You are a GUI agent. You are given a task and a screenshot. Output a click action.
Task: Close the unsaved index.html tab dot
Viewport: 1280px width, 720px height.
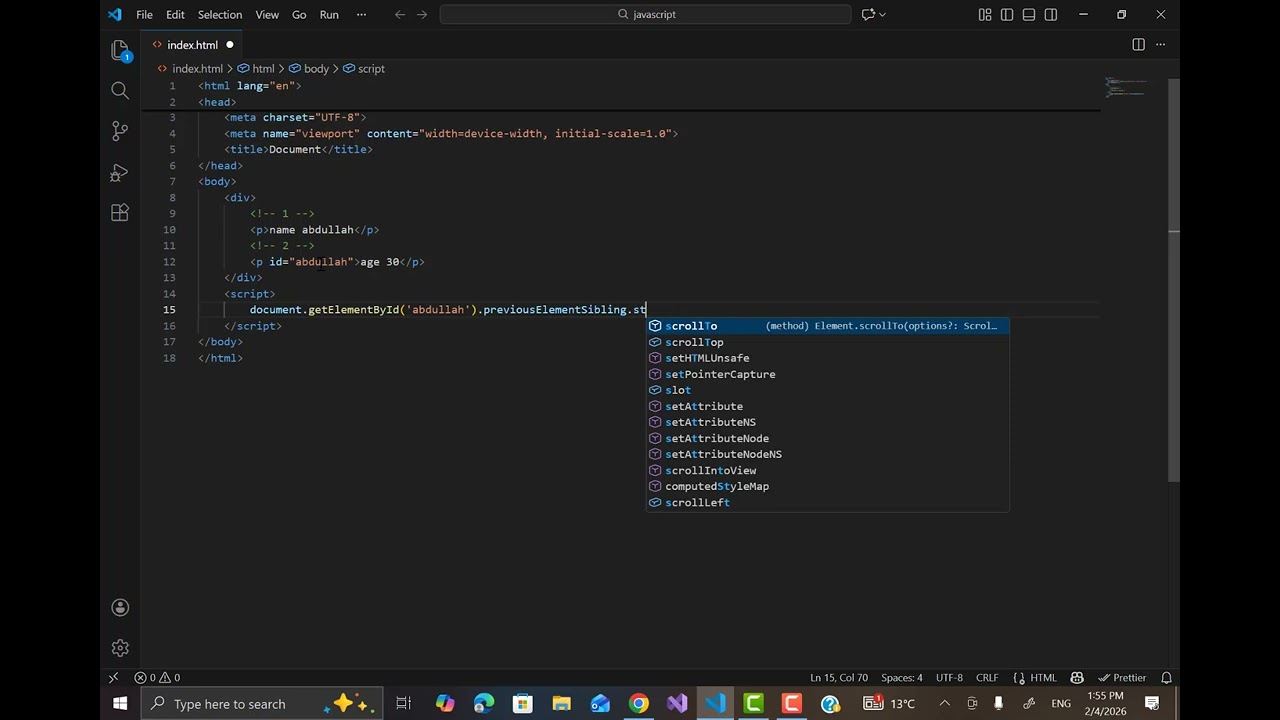[229, 44]
